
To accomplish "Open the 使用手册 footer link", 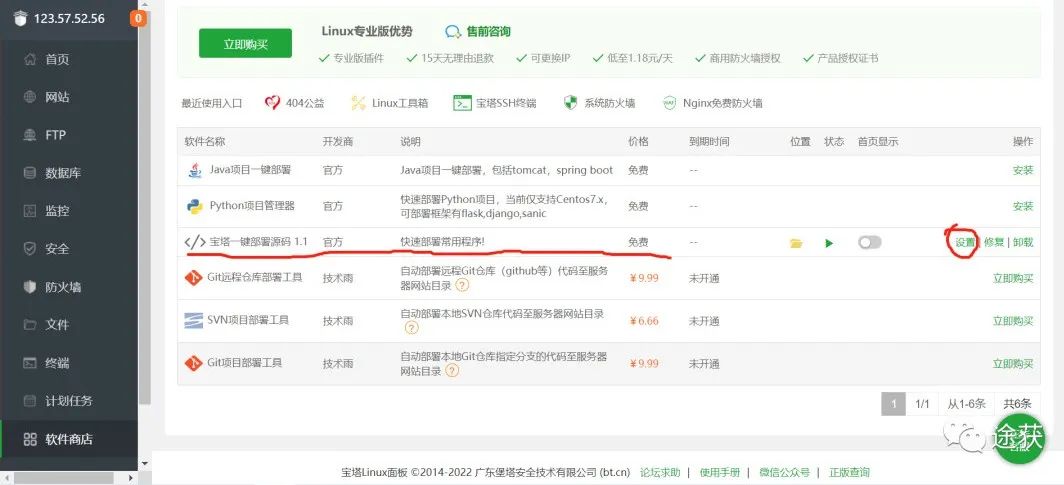I will [x=720, y=472].
